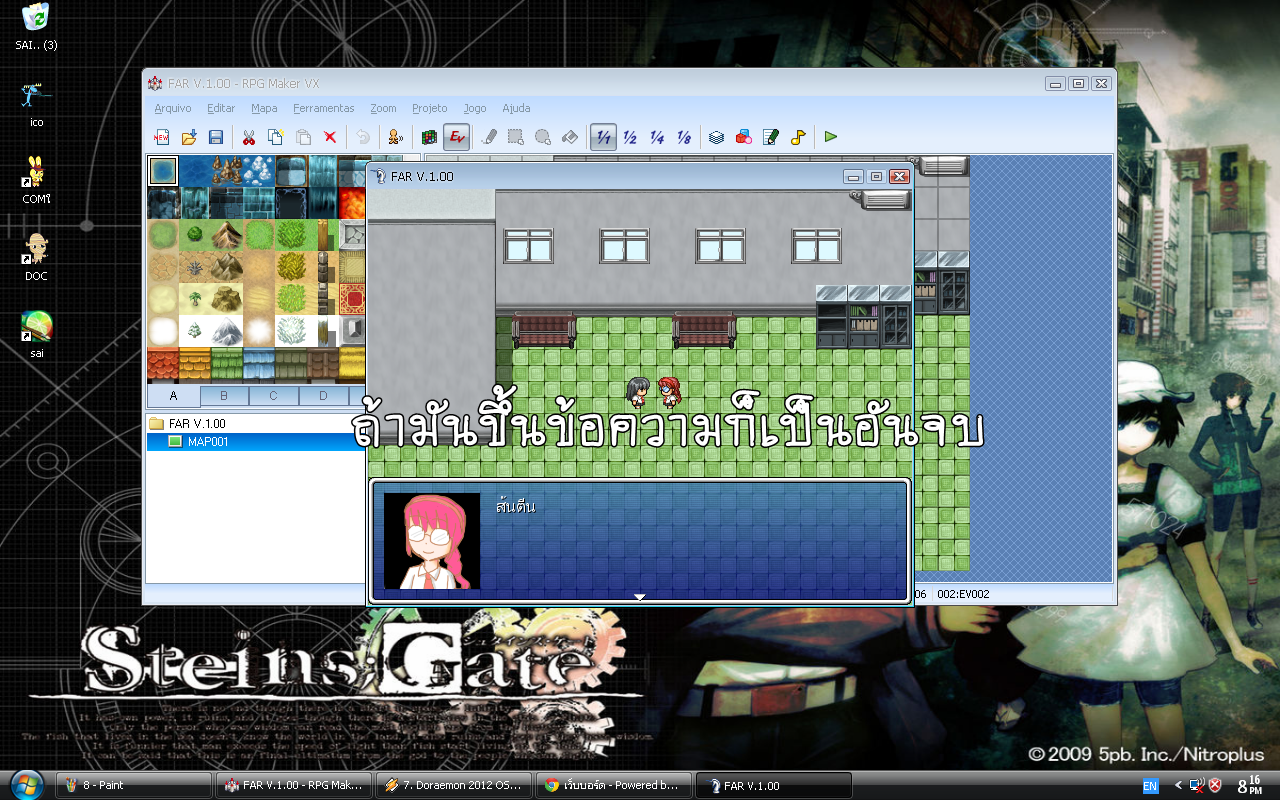Open a project with the folder icon

188,137
